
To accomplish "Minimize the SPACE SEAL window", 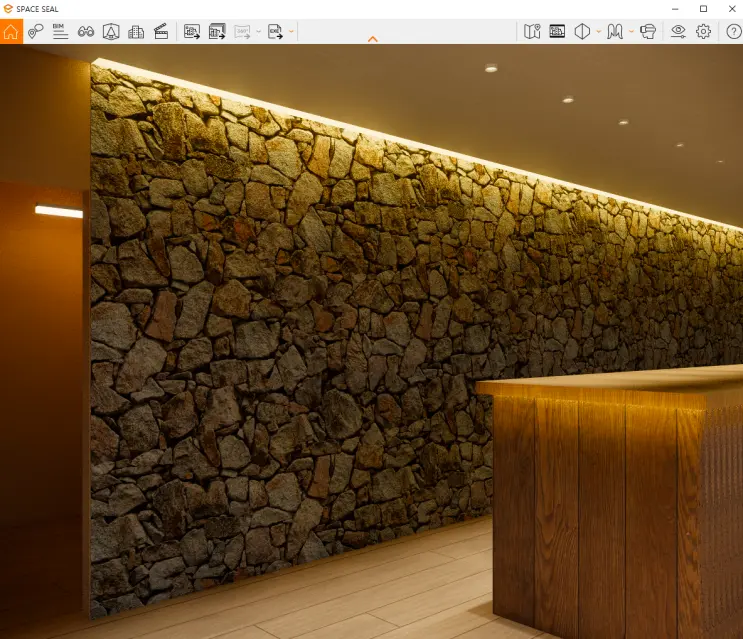I will (x=675, y=9).
